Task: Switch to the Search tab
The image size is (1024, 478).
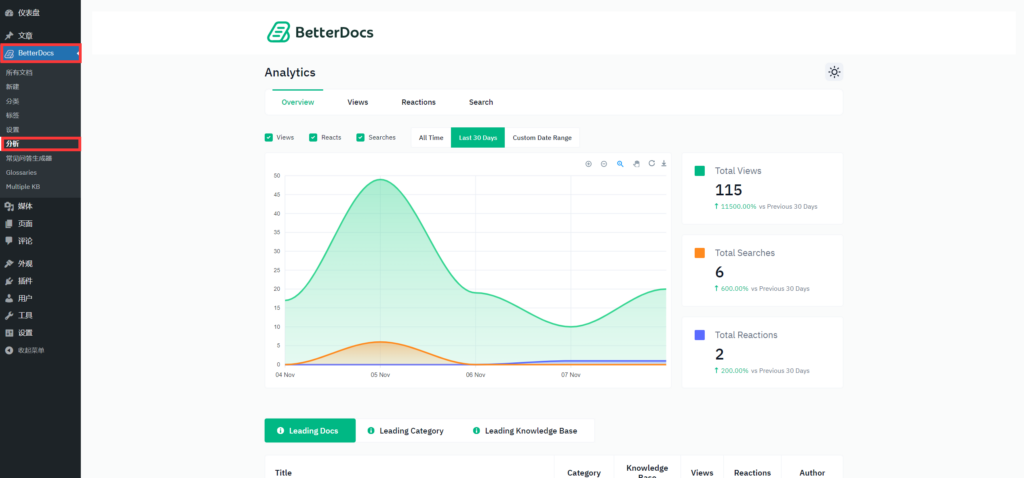Action: coord(481,103)
